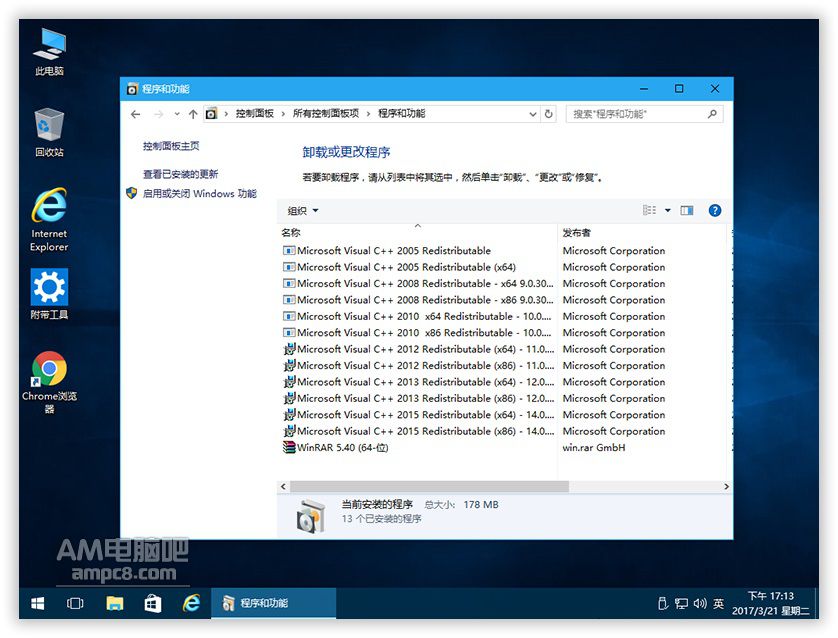Viewport: 838px width, 638px height.
Task: Select Visual C++ 2012 Redistributable (x86)
Action: pyautogui.click(x=418, y=366)
